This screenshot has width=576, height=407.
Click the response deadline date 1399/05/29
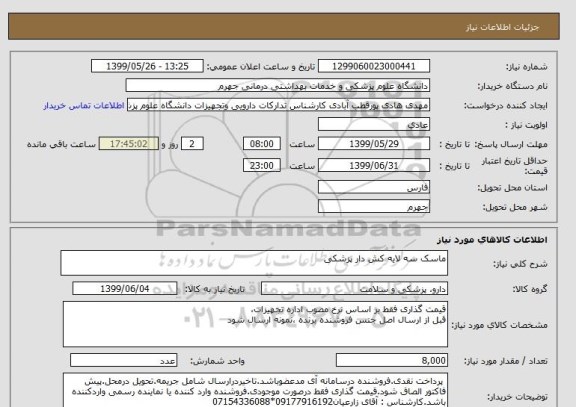tap(374, 144)
